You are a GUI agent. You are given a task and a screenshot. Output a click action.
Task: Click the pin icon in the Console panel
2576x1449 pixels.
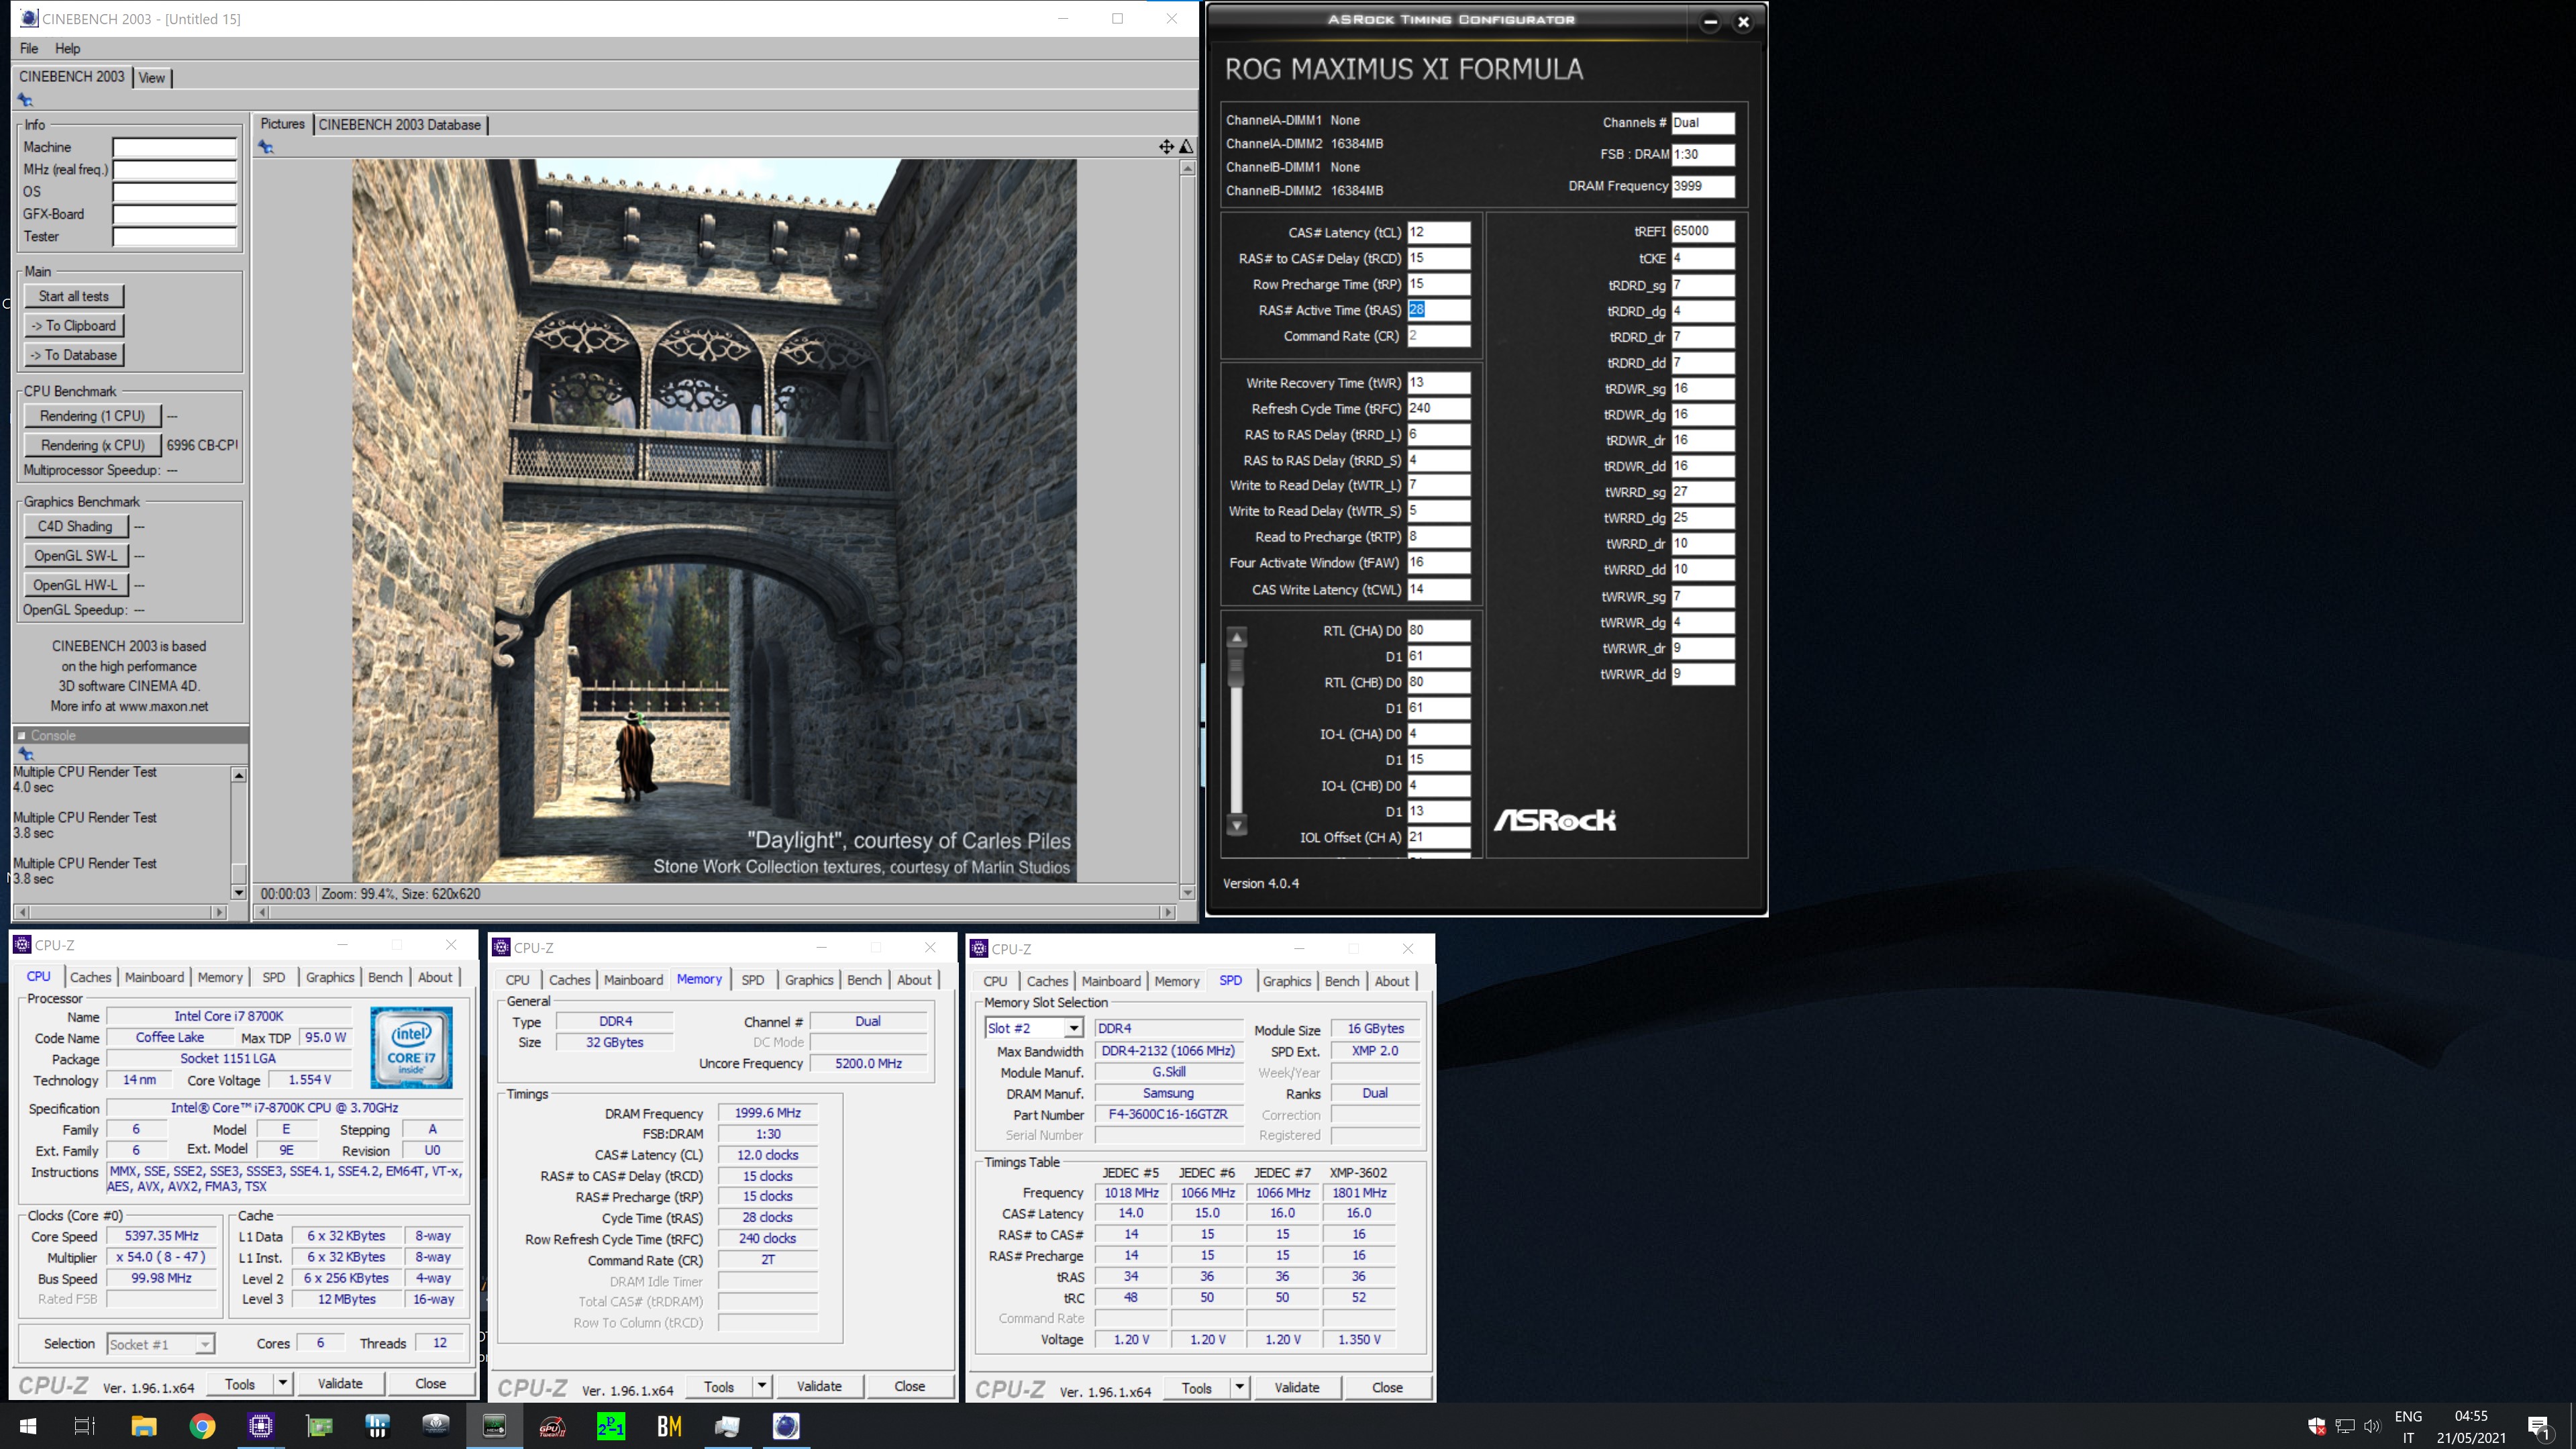point(25,754)
